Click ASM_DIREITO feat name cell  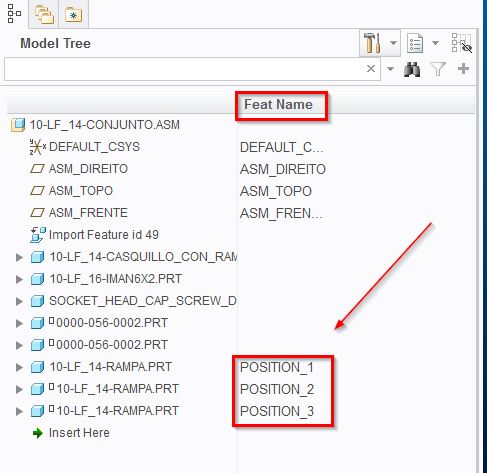coord(283,169)
